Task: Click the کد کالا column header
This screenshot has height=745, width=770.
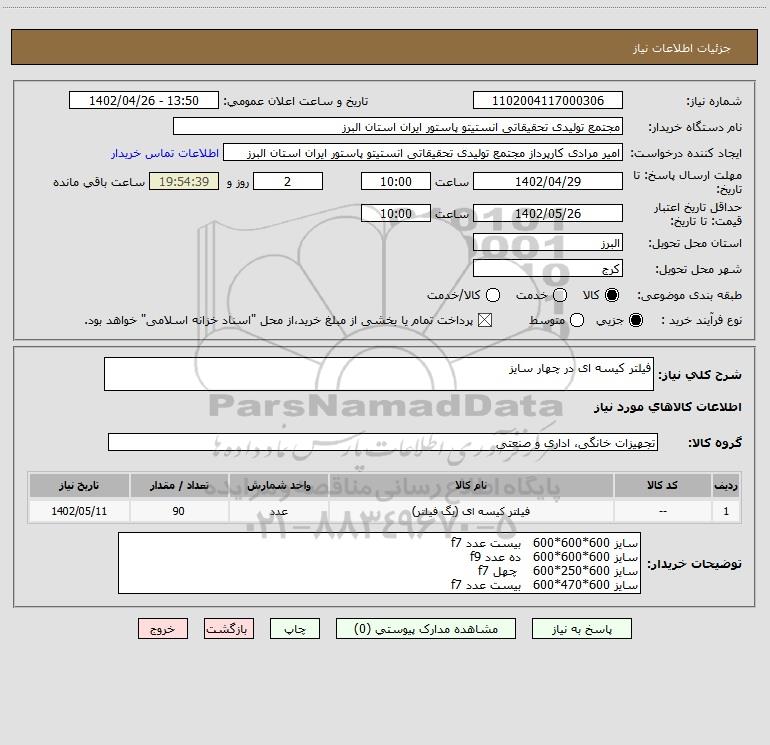Action: pos(662,485)
